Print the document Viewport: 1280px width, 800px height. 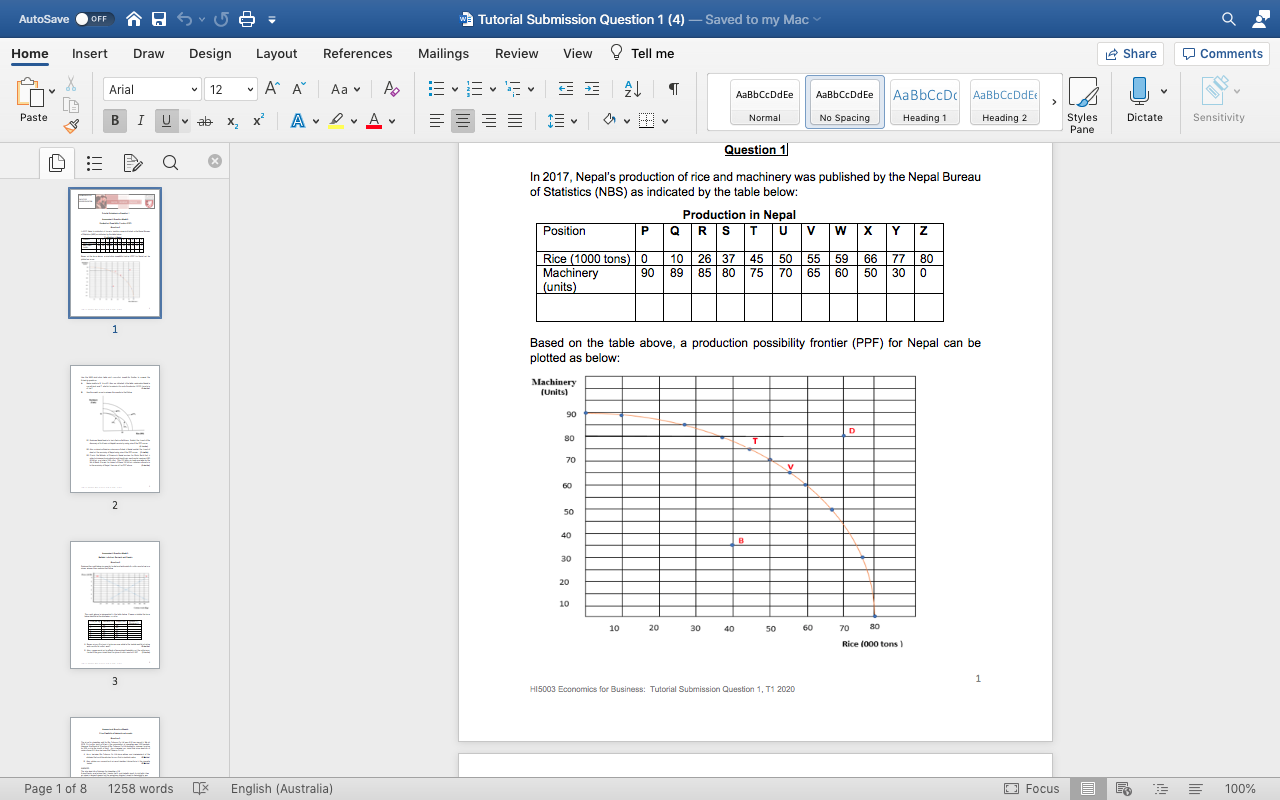(246, 19)
